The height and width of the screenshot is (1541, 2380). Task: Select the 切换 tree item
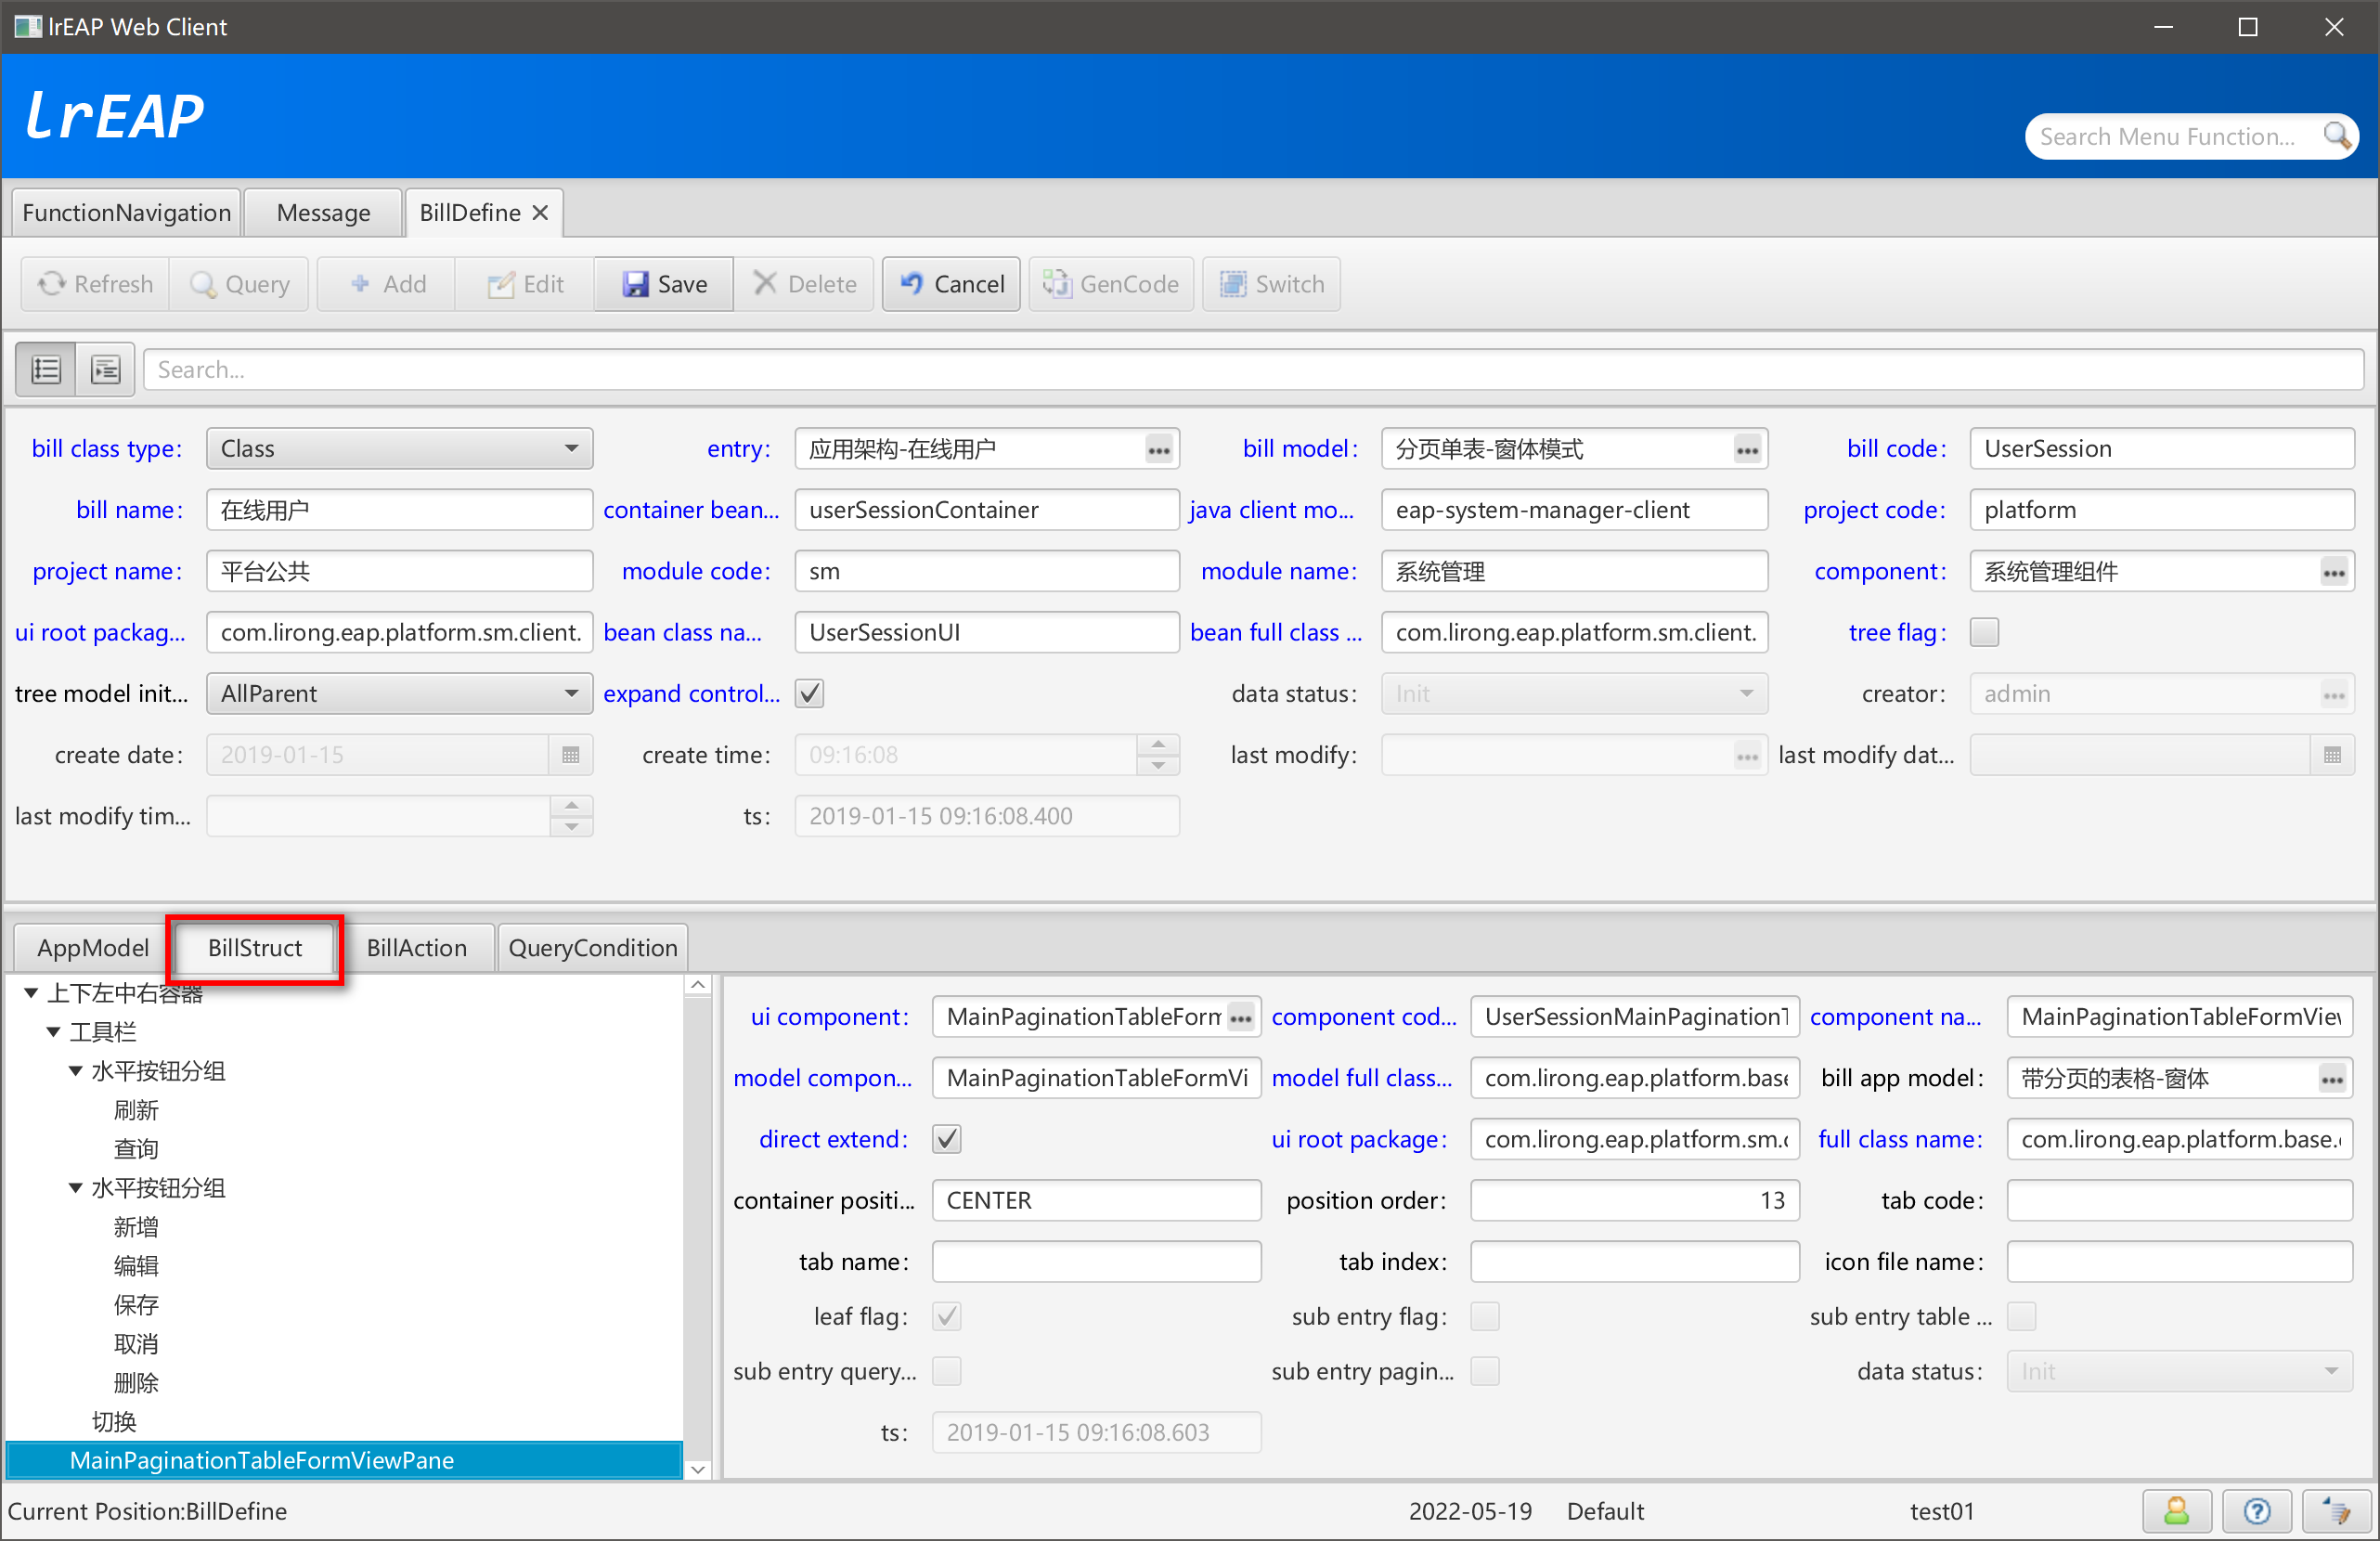point(114,1422)
